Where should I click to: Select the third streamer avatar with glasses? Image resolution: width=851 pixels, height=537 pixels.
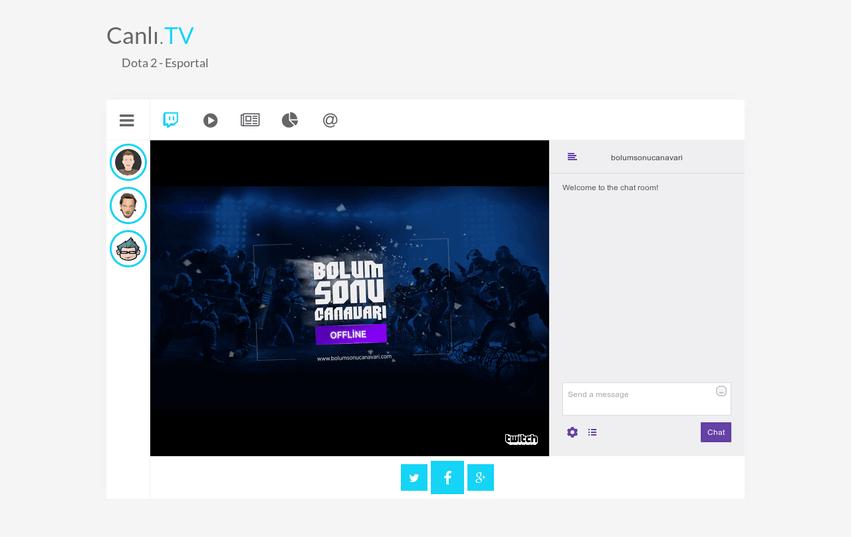[x=128, y=249]
